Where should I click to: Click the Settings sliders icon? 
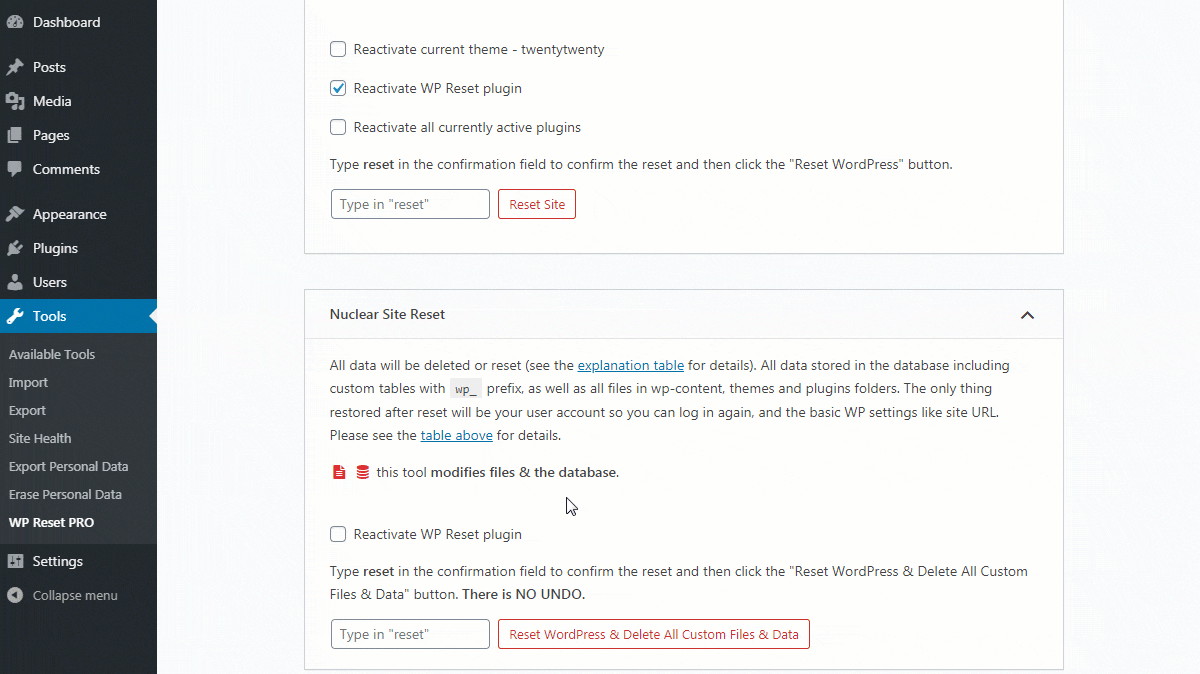(x=15, y=561)
